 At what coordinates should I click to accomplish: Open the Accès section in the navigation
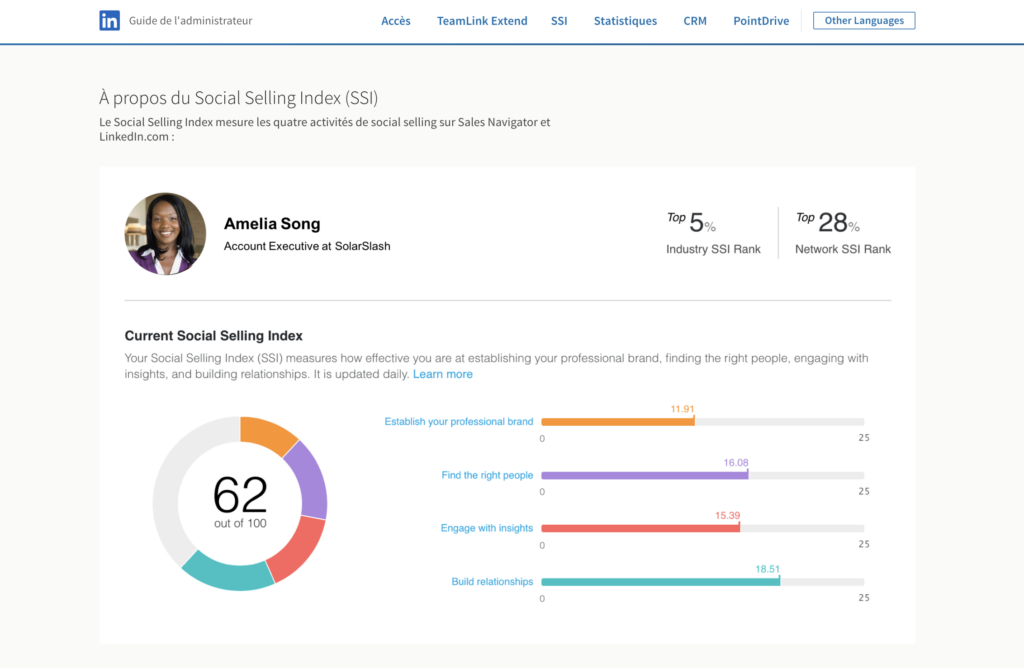[396, 20]
